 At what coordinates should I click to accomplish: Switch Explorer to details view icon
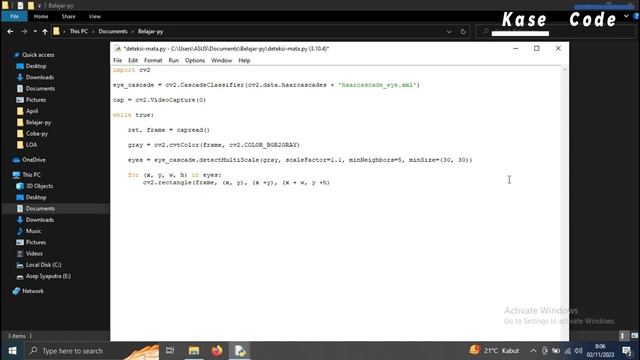coord(622,336)
